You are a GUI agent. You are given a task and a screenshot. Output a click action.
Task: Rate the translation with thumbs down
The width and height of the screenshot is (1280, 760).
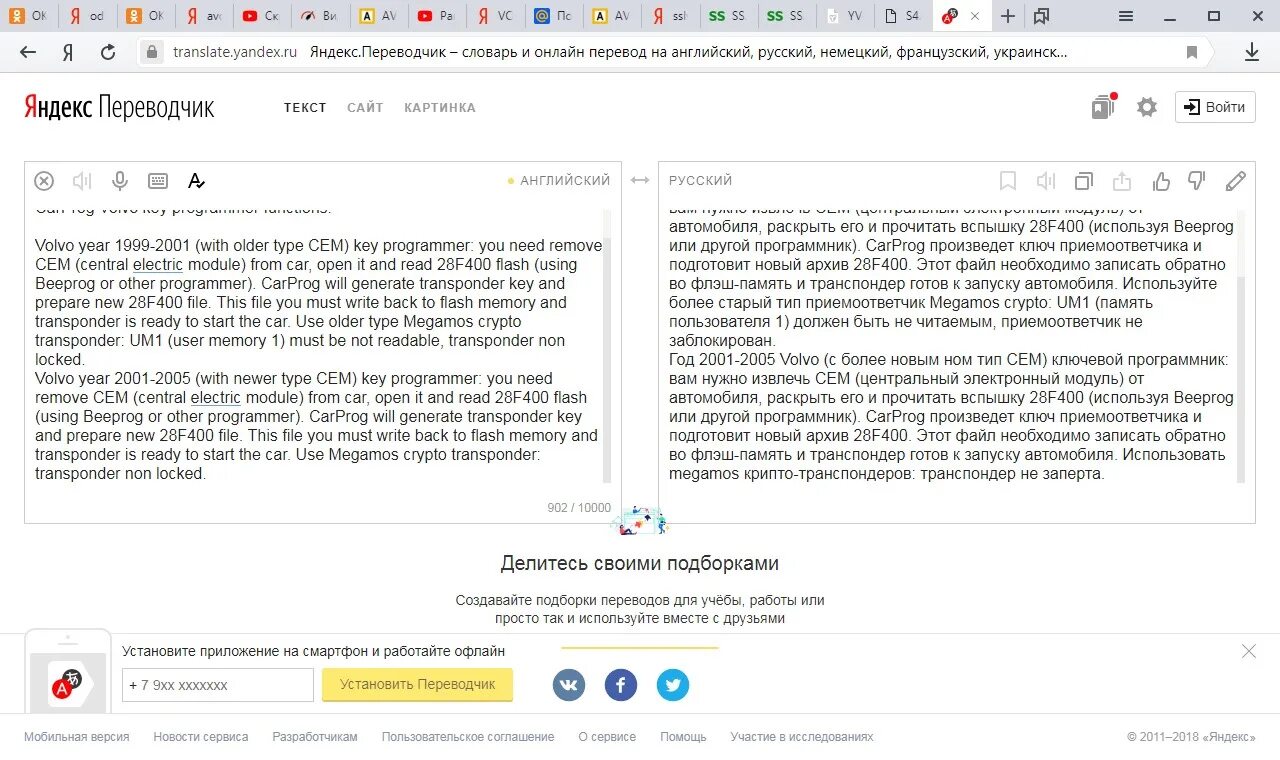(x=1197, y=181)
